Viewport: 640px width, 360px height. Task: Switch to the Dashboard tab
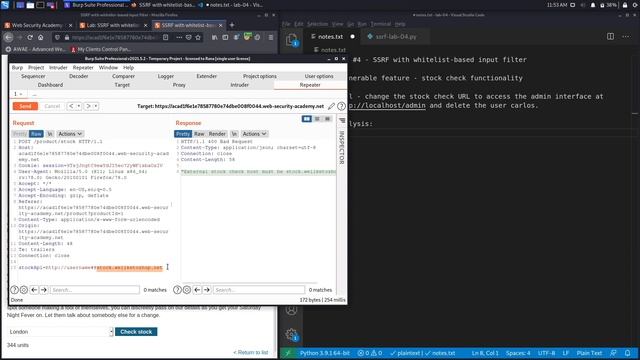(x=50, y=85)
